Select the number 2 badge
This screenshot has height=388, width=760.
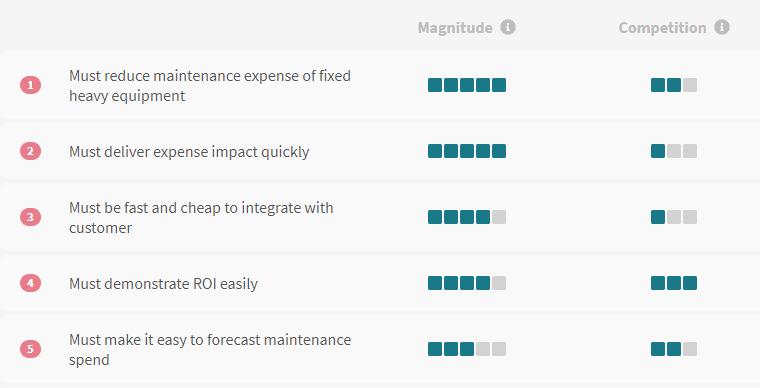pyautogui.click(x=31, y=151)
